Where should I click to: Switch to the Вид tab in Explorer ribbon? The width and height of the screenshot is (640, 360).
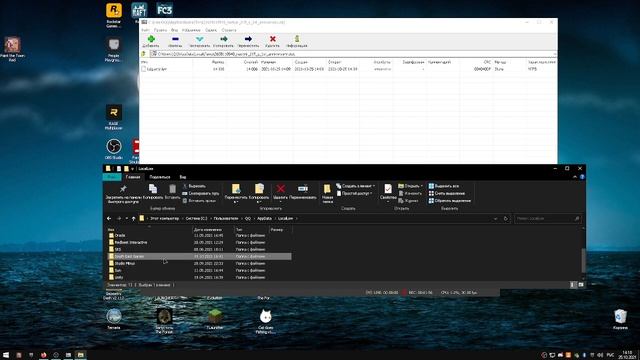(x=183, y=177)
